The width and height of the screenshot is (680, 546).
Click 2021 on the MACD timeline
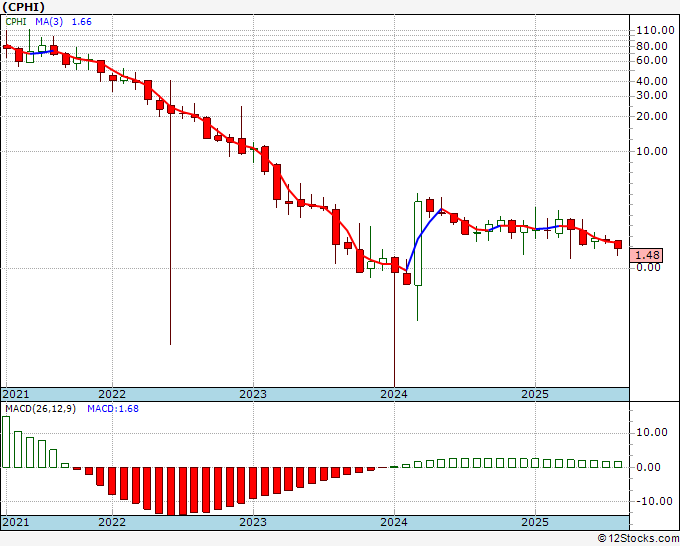click(x=16, y=522)
